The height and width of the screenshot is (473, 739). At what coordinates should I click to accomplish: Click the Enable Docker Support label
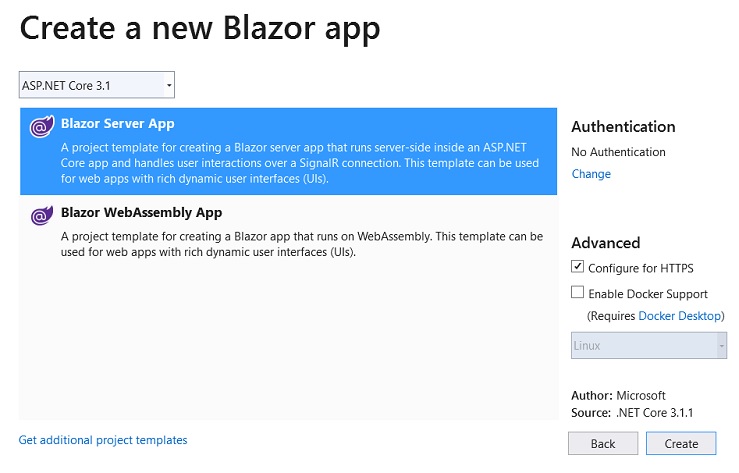[648, 294]
